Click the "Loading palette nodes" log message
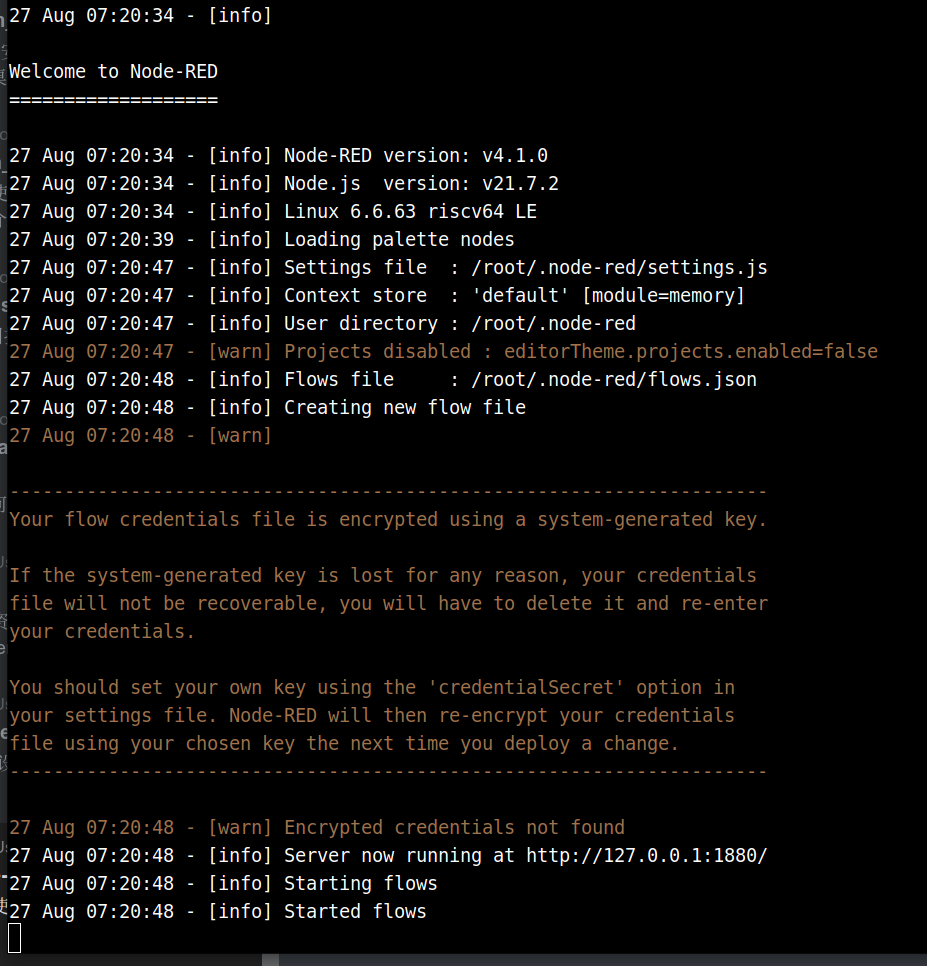927x966 pixels. click(x=399, y=240)
